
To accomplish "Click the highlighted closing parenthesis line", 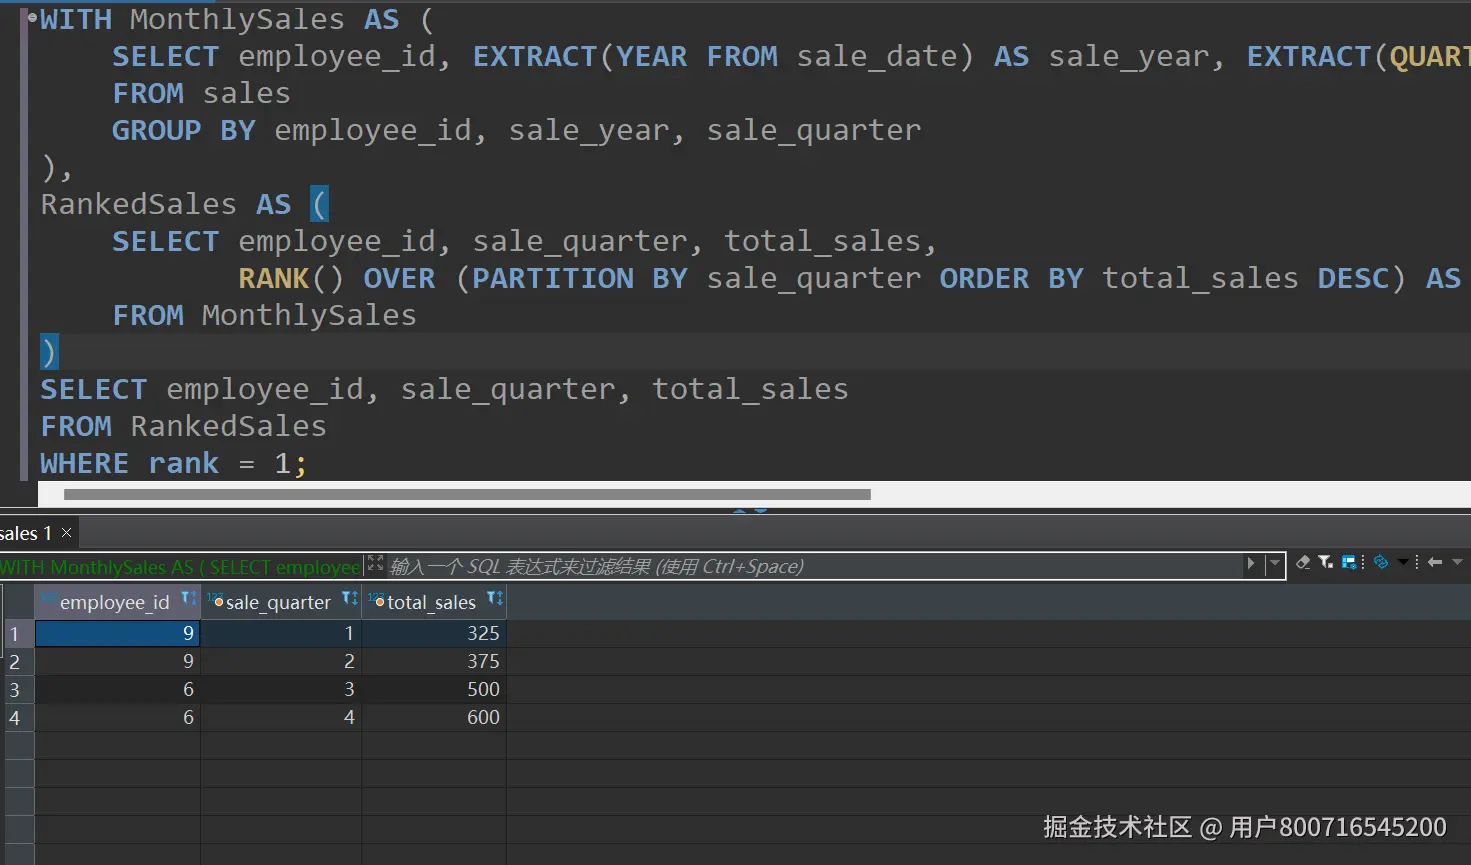I will click(x=50, y=352).
